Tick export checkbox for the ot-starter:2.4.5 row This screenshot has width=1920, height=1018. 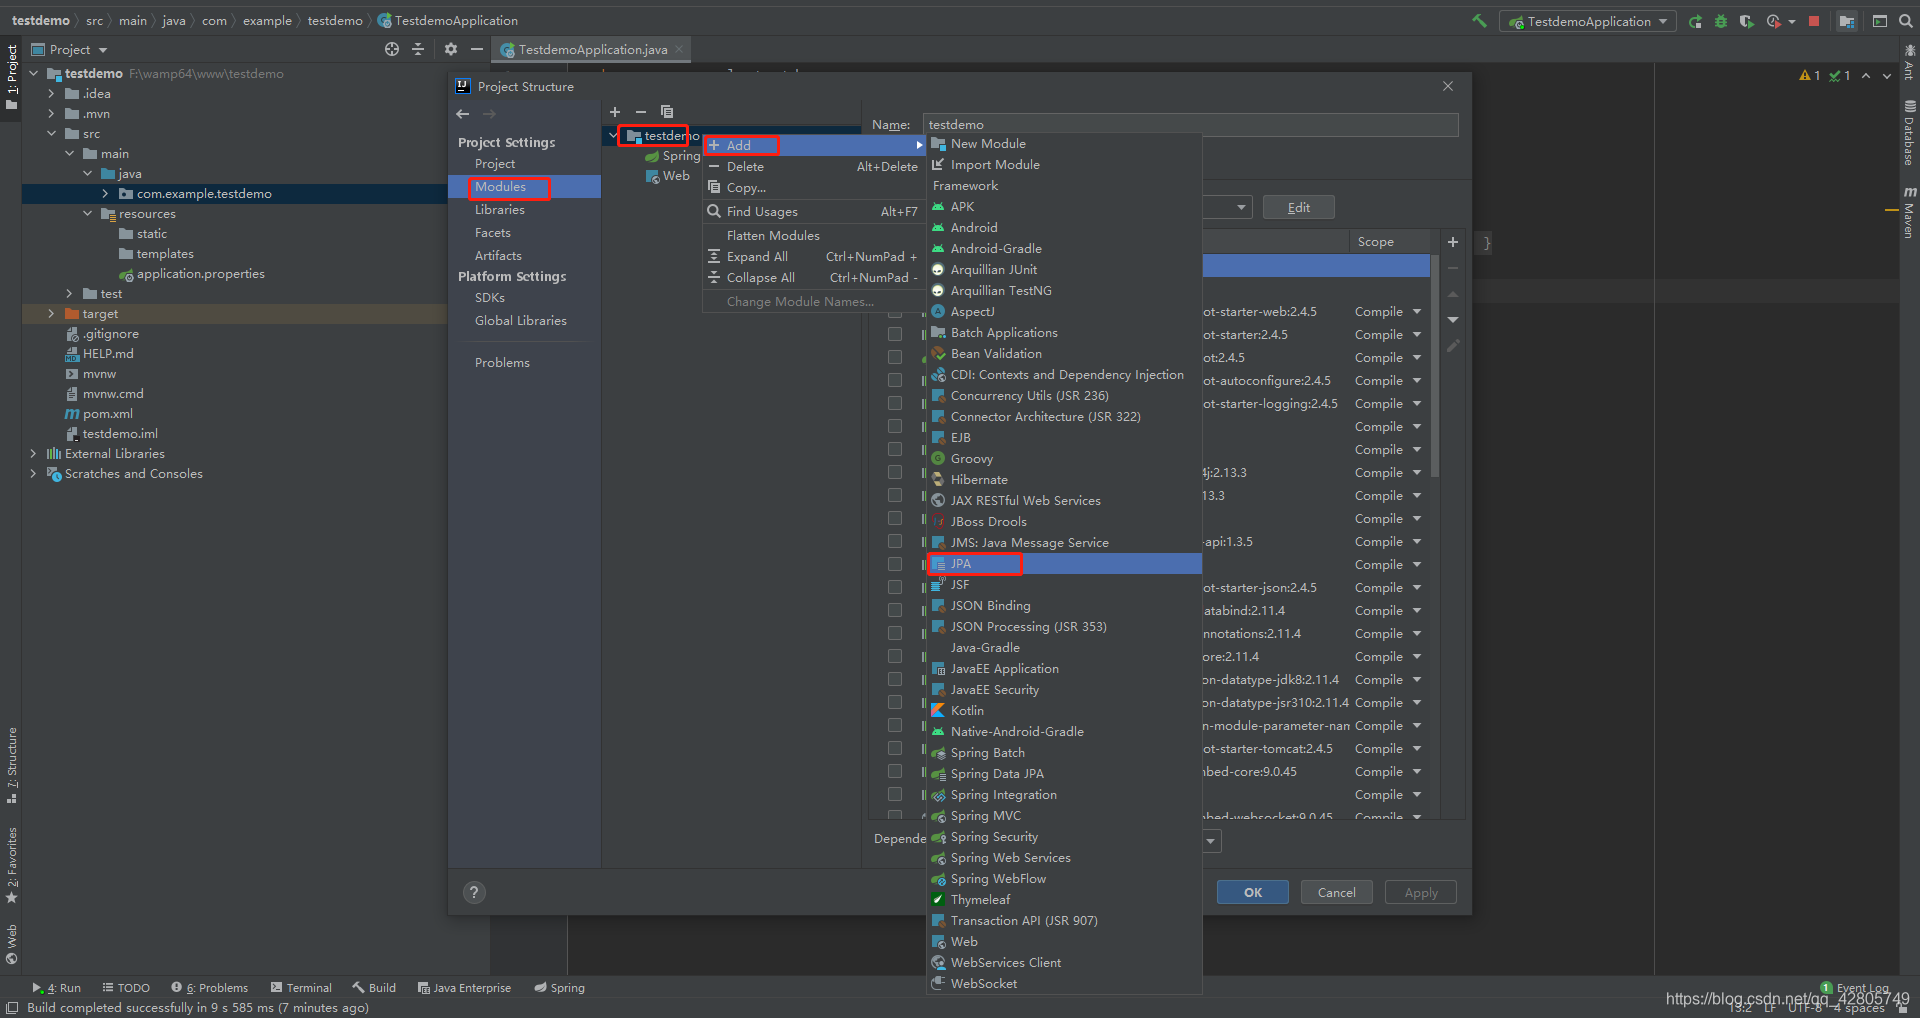(895, 335)
